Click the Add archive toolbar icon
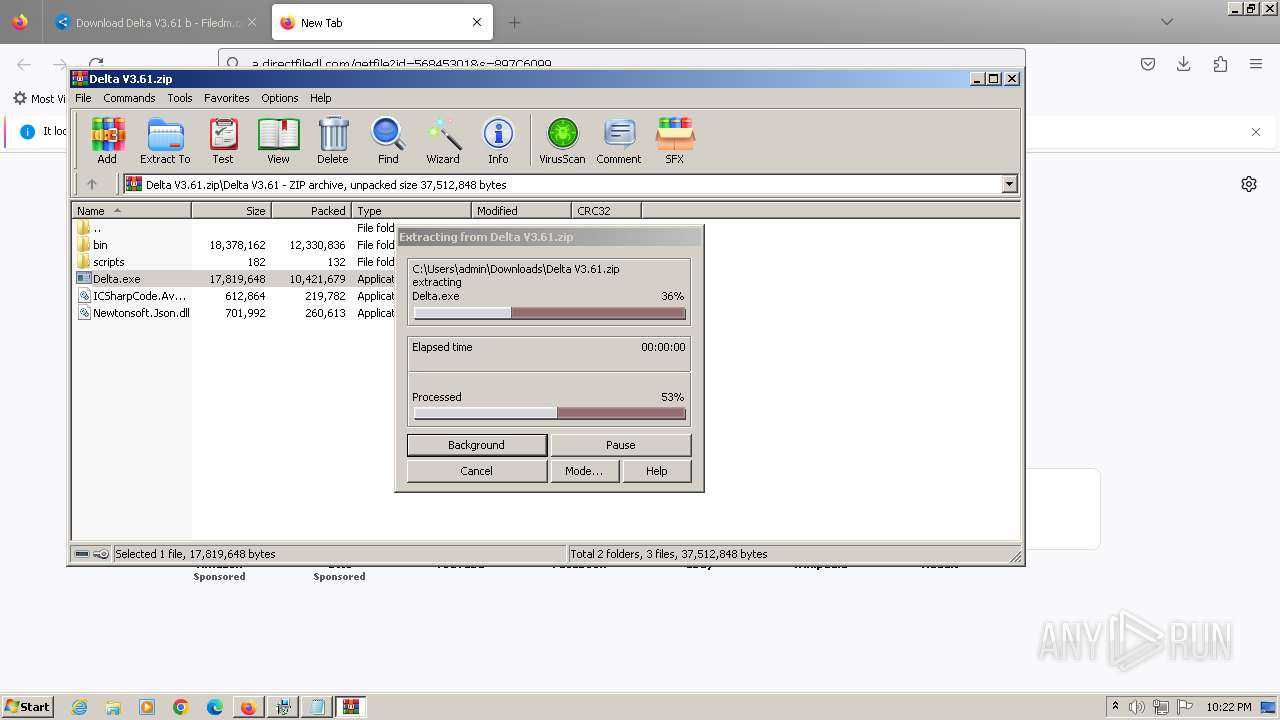The width and height of the screenshot is (1280, 720). [107, 140]
